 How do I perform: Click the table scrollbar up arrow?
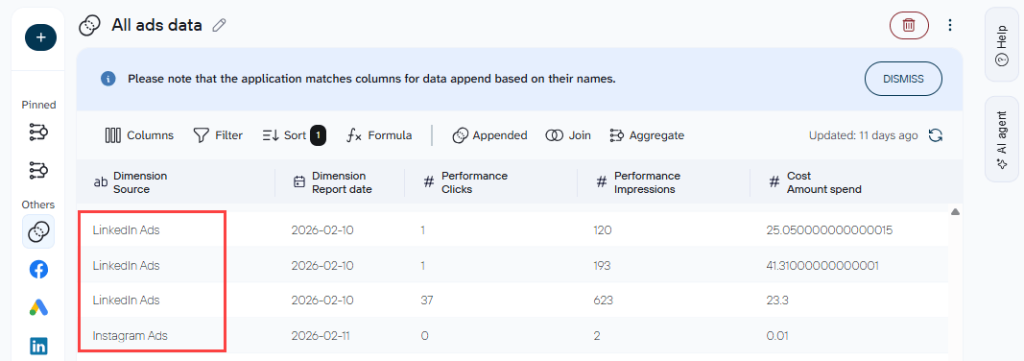[x=955, y=212]
